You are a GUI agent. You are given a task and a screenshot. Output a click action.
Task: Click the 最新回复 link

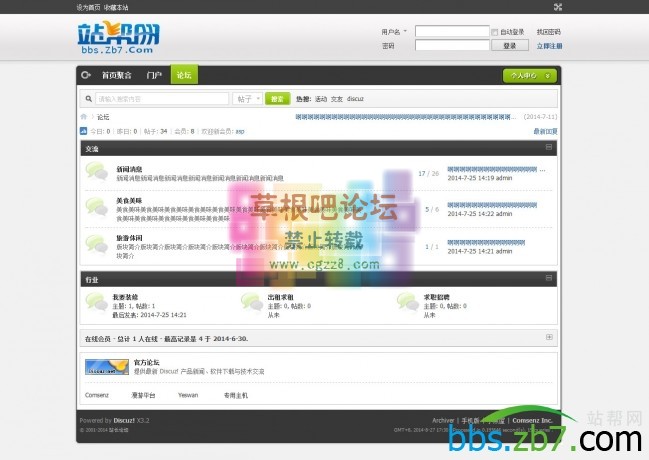click(545, 131)
